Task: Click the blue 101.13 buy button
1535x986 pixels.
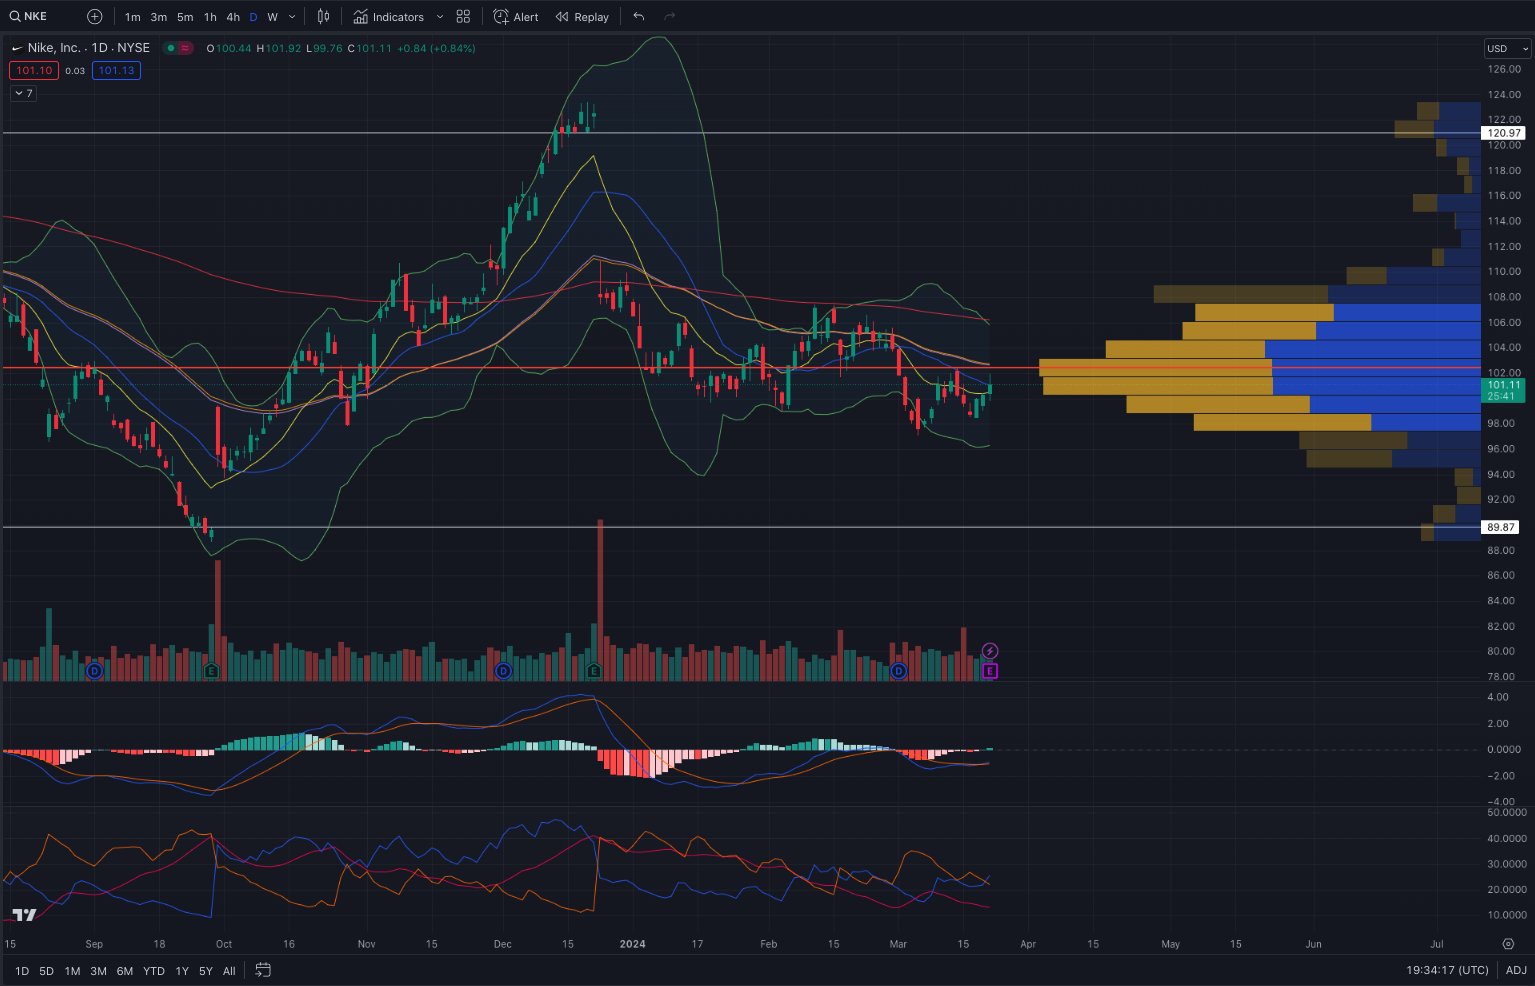Action: (x=116, y=70)
